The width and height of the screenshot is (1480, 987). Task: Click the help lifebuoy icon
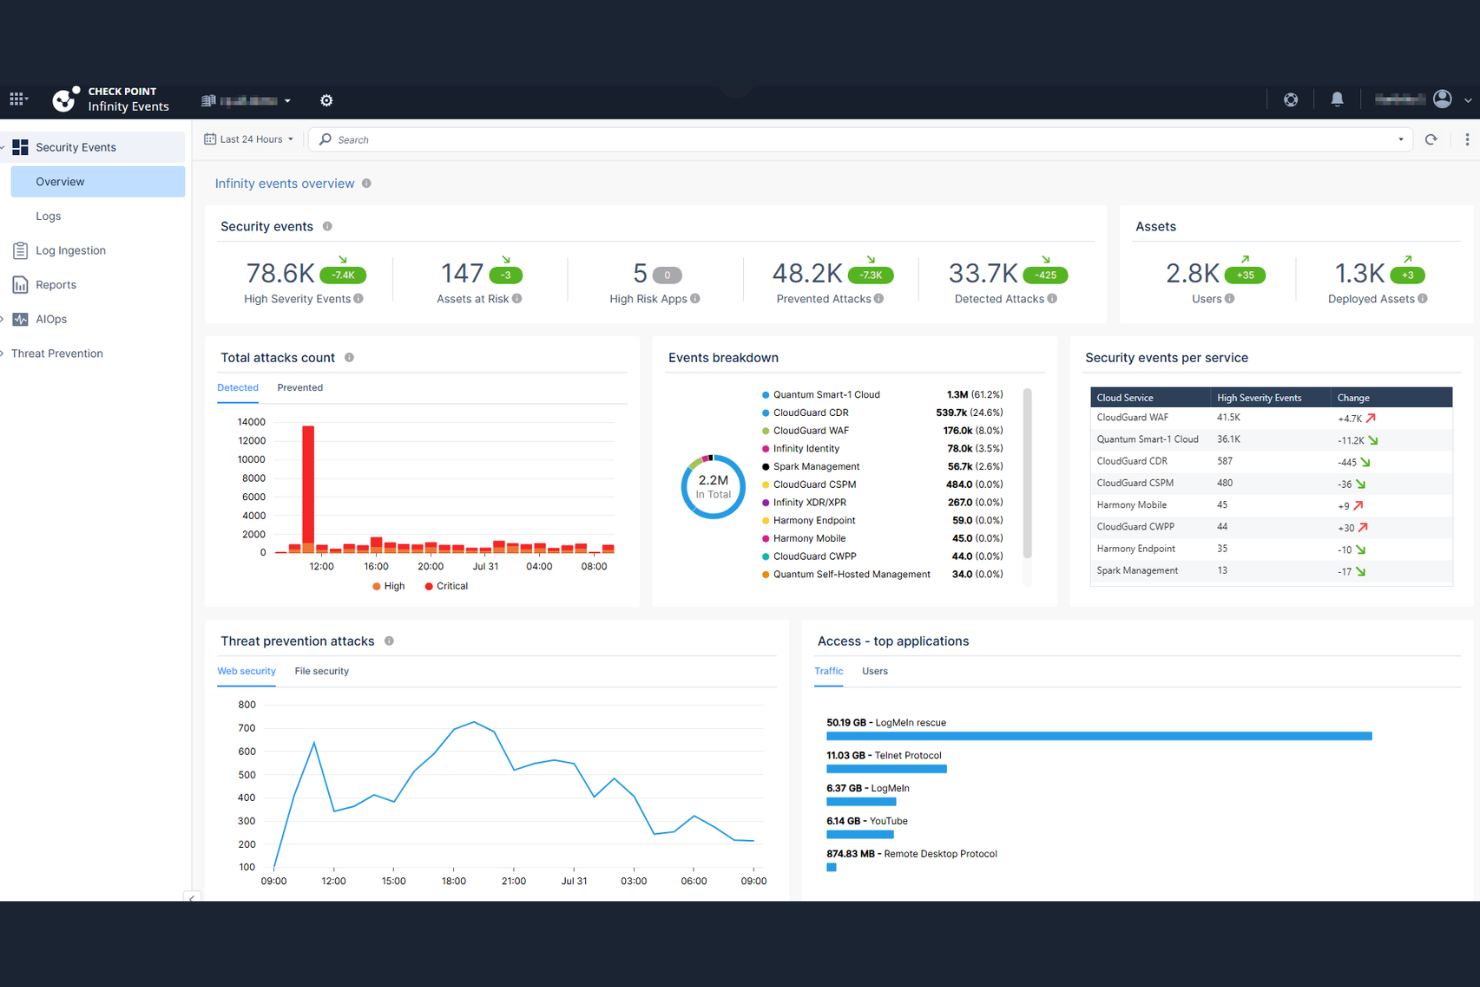tap(1290, 99)
